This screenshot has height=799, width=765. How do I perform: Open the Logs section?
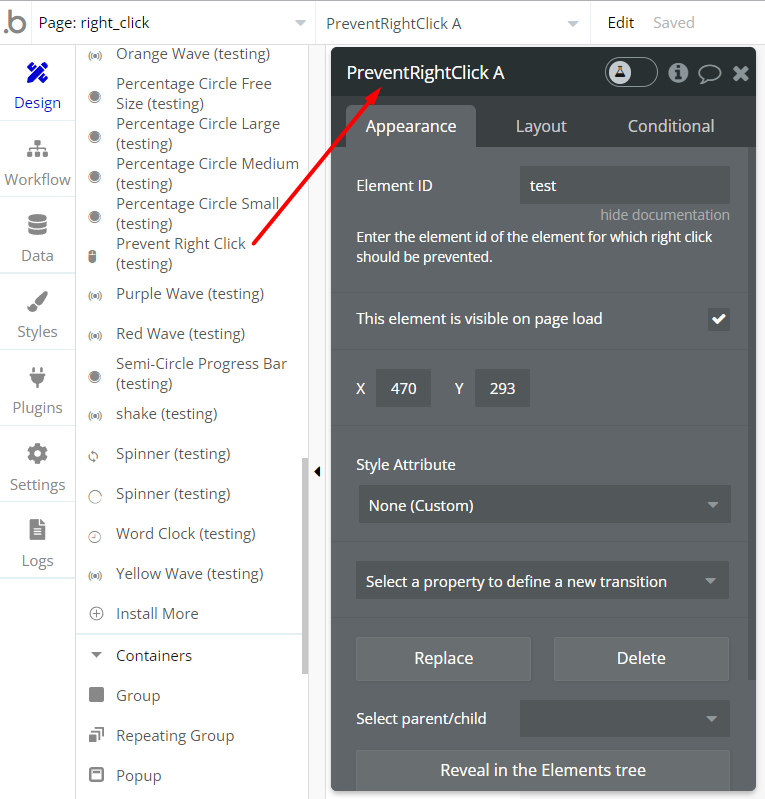pos(37,543)
